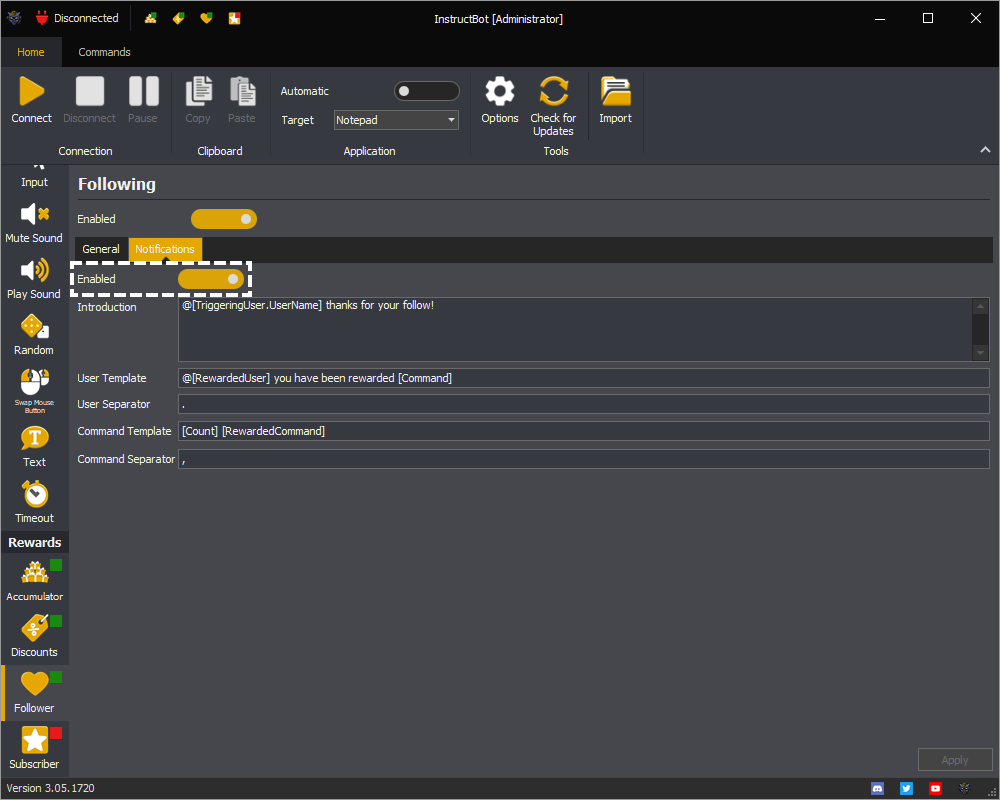Open the YouTube link in status bar
This screenshot has height=800, width=1000.
point(935,789)
